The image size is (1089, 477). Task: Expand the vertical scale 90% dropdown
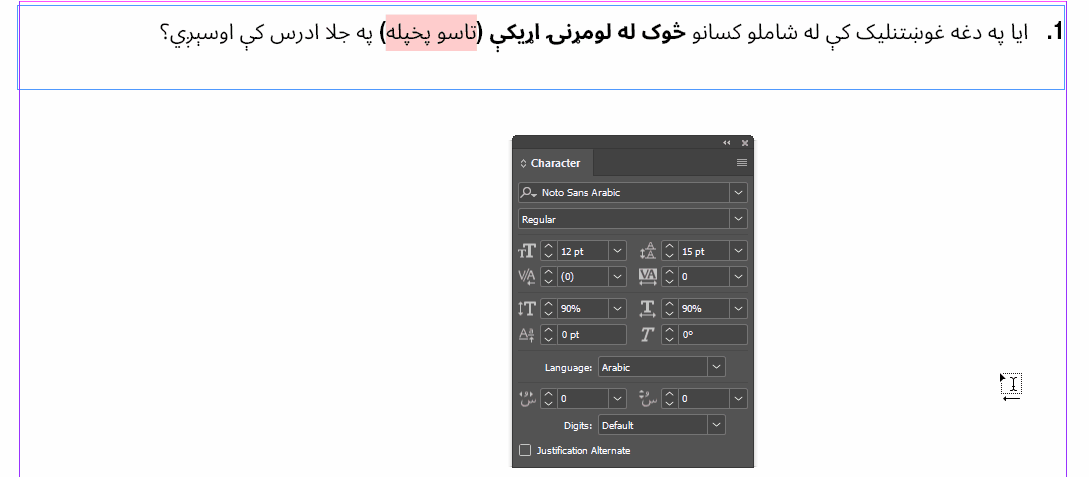pyautogui.click(x=617, y=308)
